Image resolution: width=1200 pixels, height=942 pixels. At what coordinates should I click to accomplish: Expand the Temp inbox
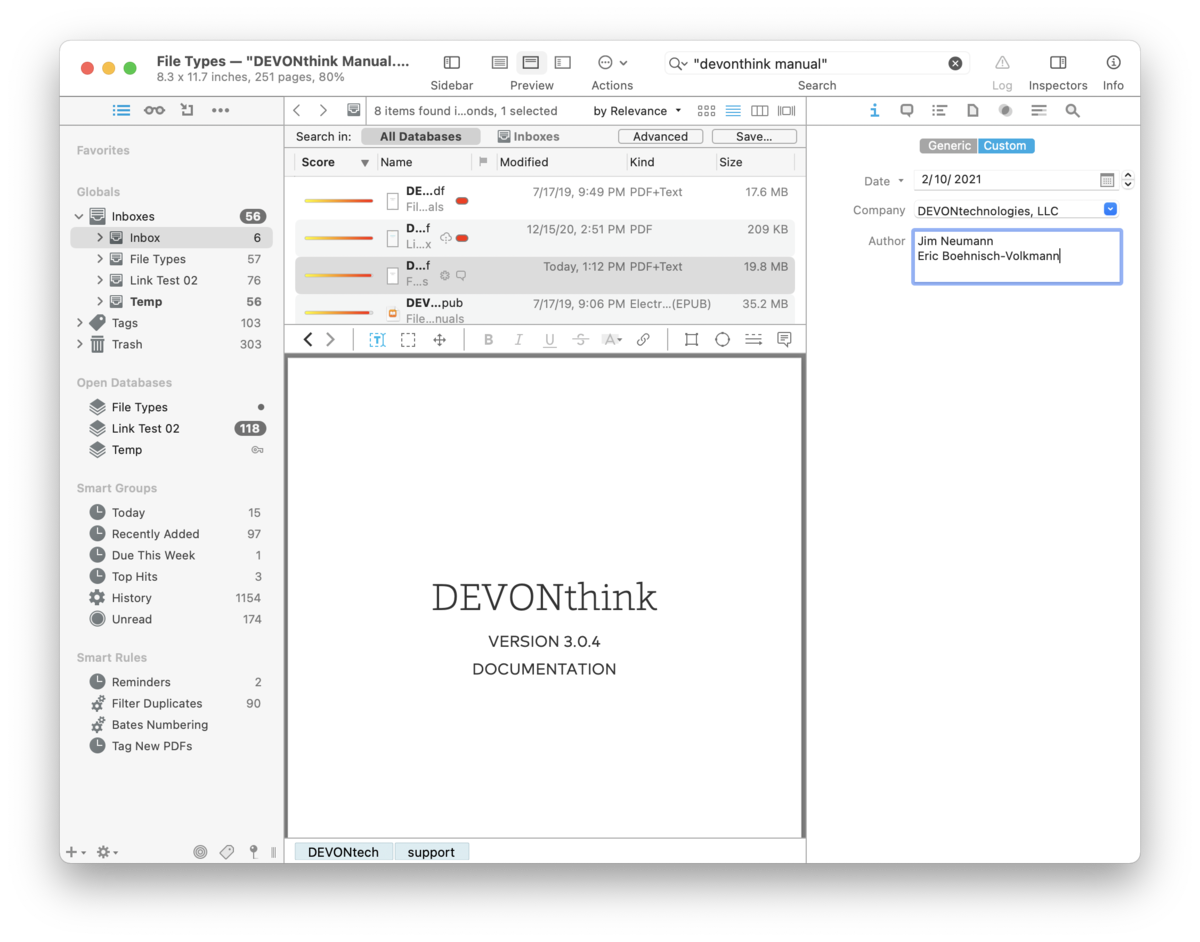pyautogui.click(x=100, y=301)
